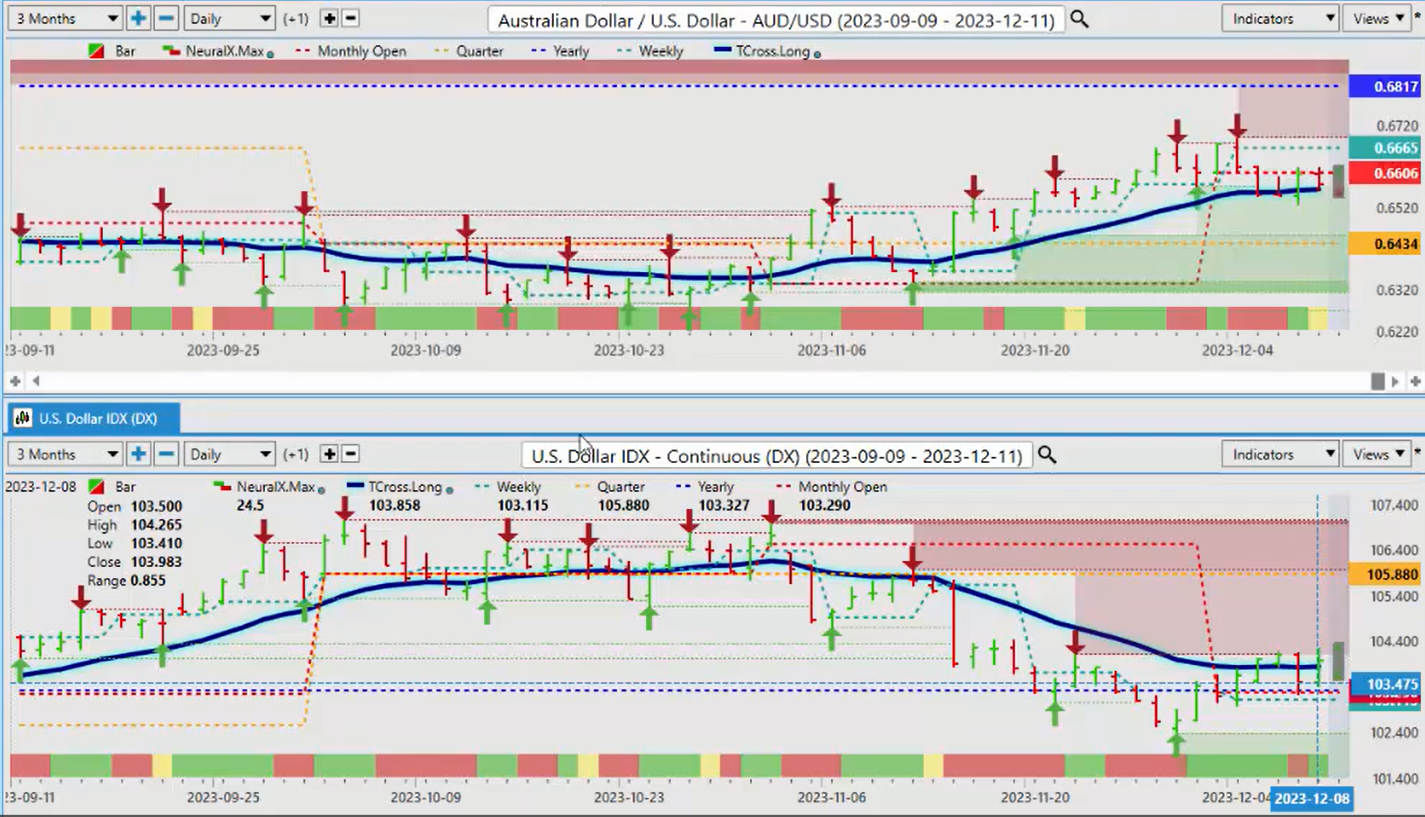Click AUD/USD symbol search magnifier

point(1079,19)
